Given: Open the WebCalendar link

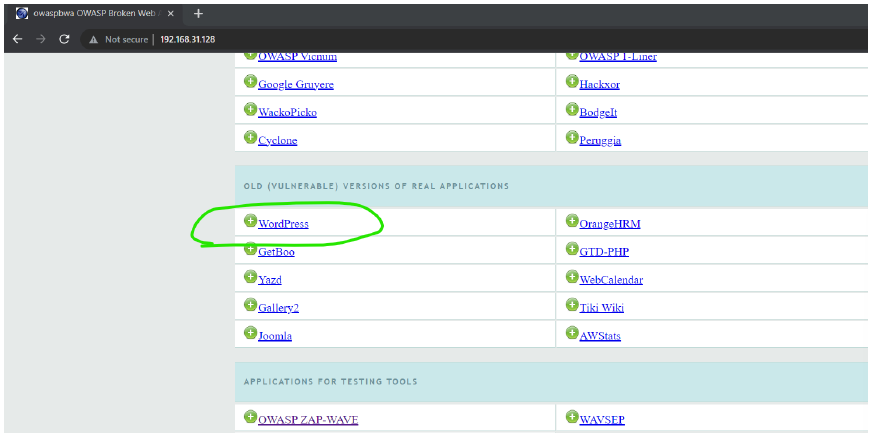Looking at the screenshot, I should point(611,280).
